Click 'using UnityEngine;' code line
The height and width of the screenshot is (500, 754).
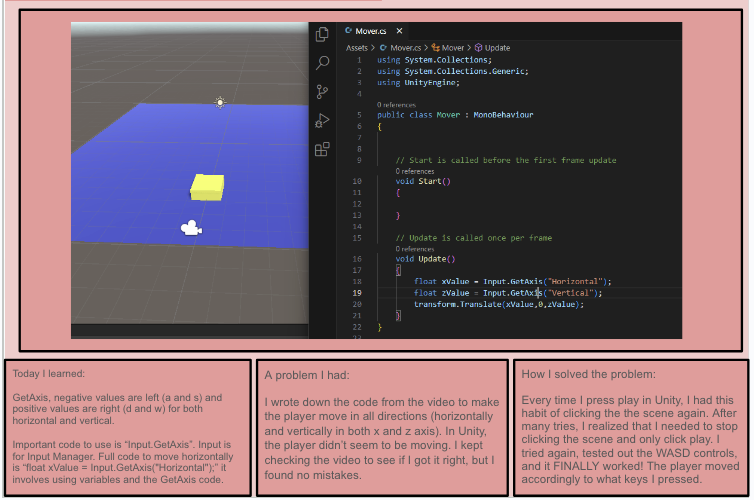pos(418,83)
